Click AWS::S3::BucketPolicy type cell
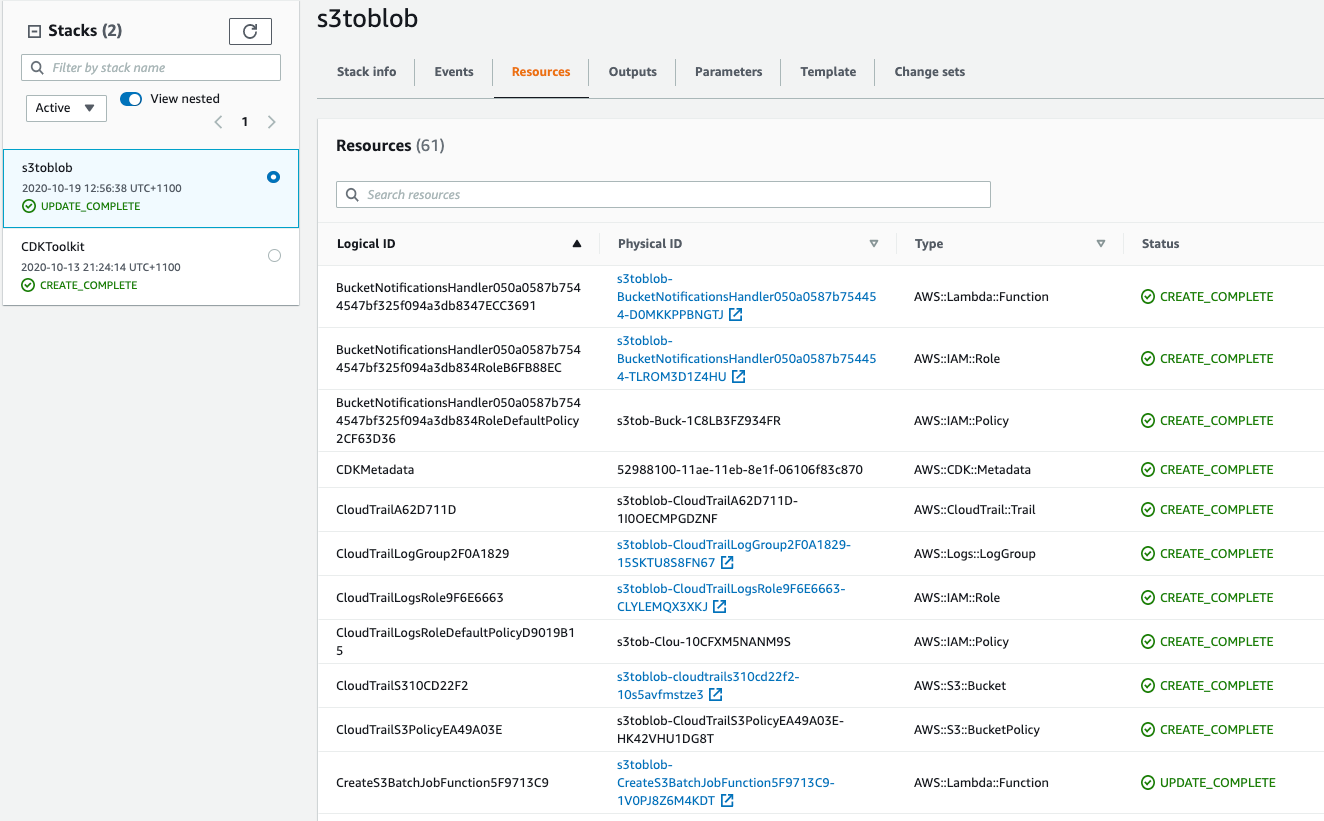1324x821 pixels. 977,730
